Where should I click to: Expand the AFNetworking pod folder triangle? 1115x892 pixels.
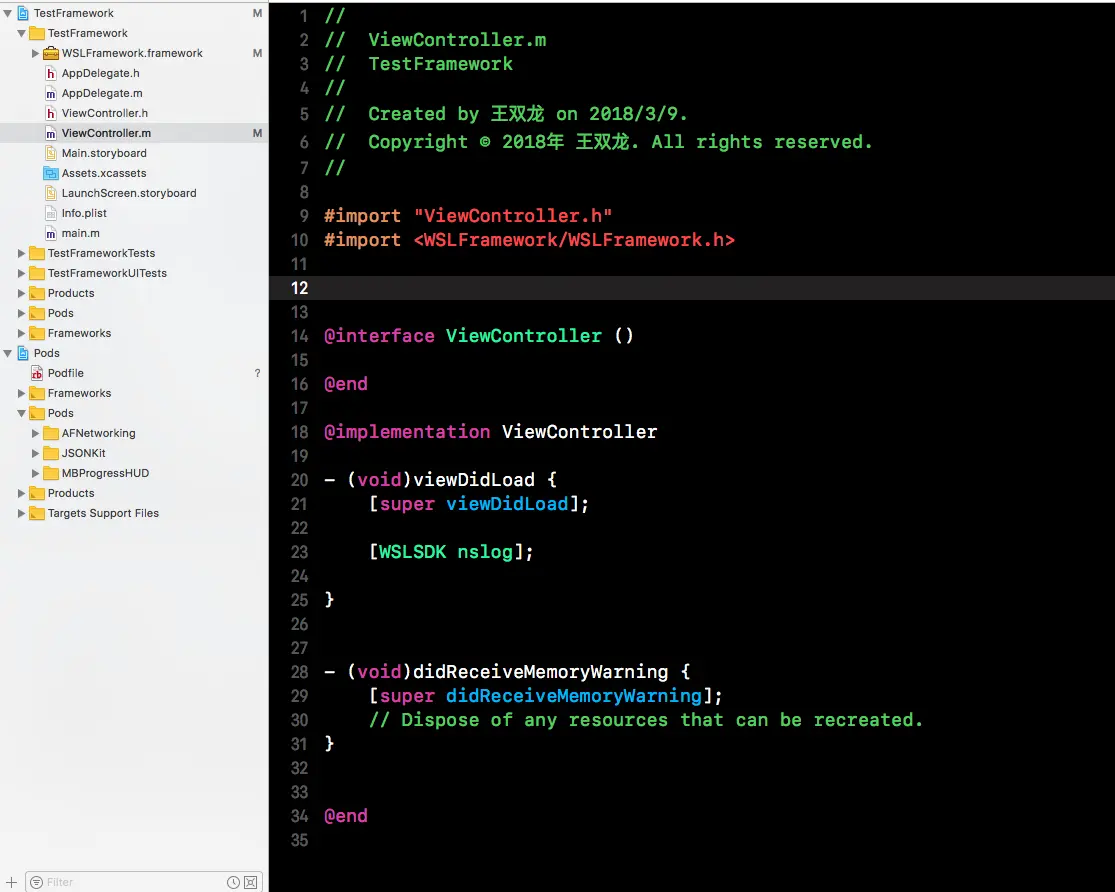coord(35,433)
